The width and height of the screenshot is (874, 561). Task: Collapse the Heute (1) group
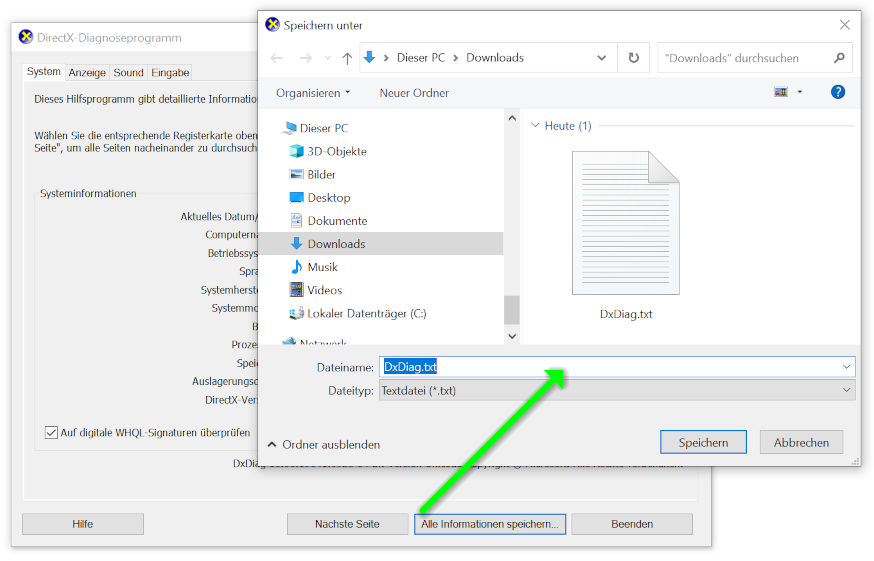536,125
